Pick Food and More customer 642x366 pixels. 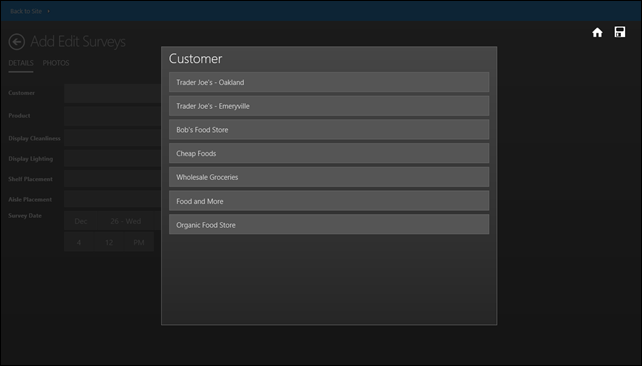tap(329, 201)
